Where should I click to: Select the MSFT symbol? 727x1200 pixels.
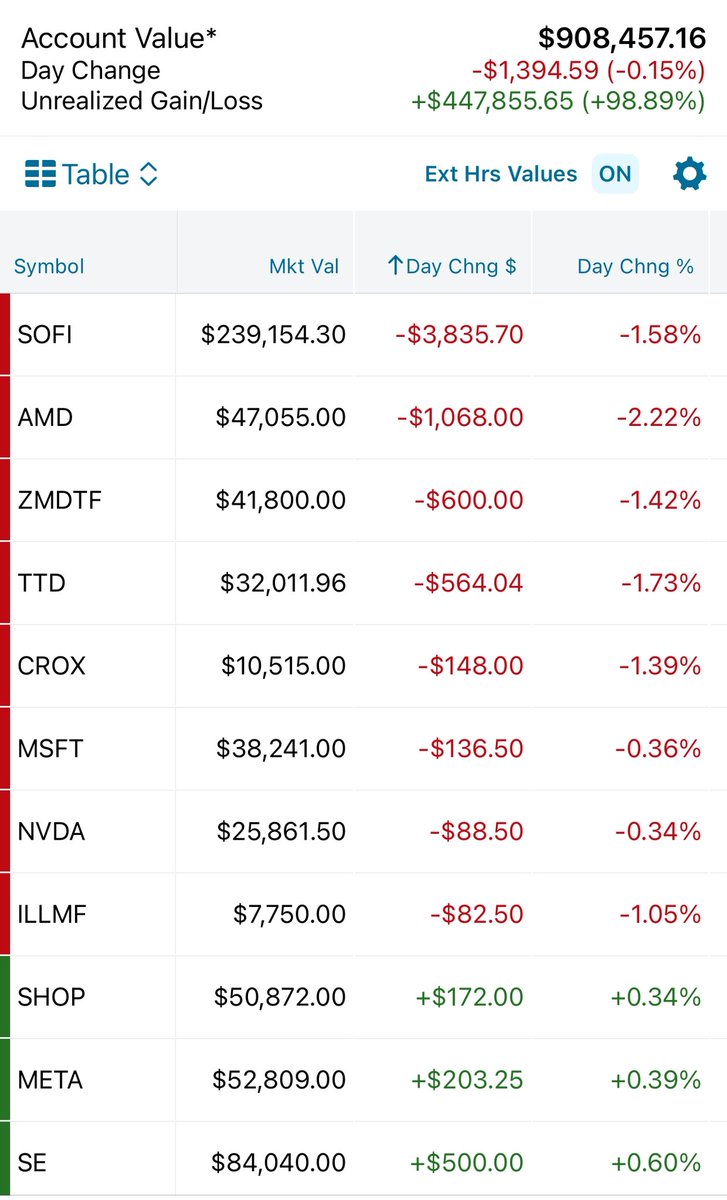click(51, 750)
